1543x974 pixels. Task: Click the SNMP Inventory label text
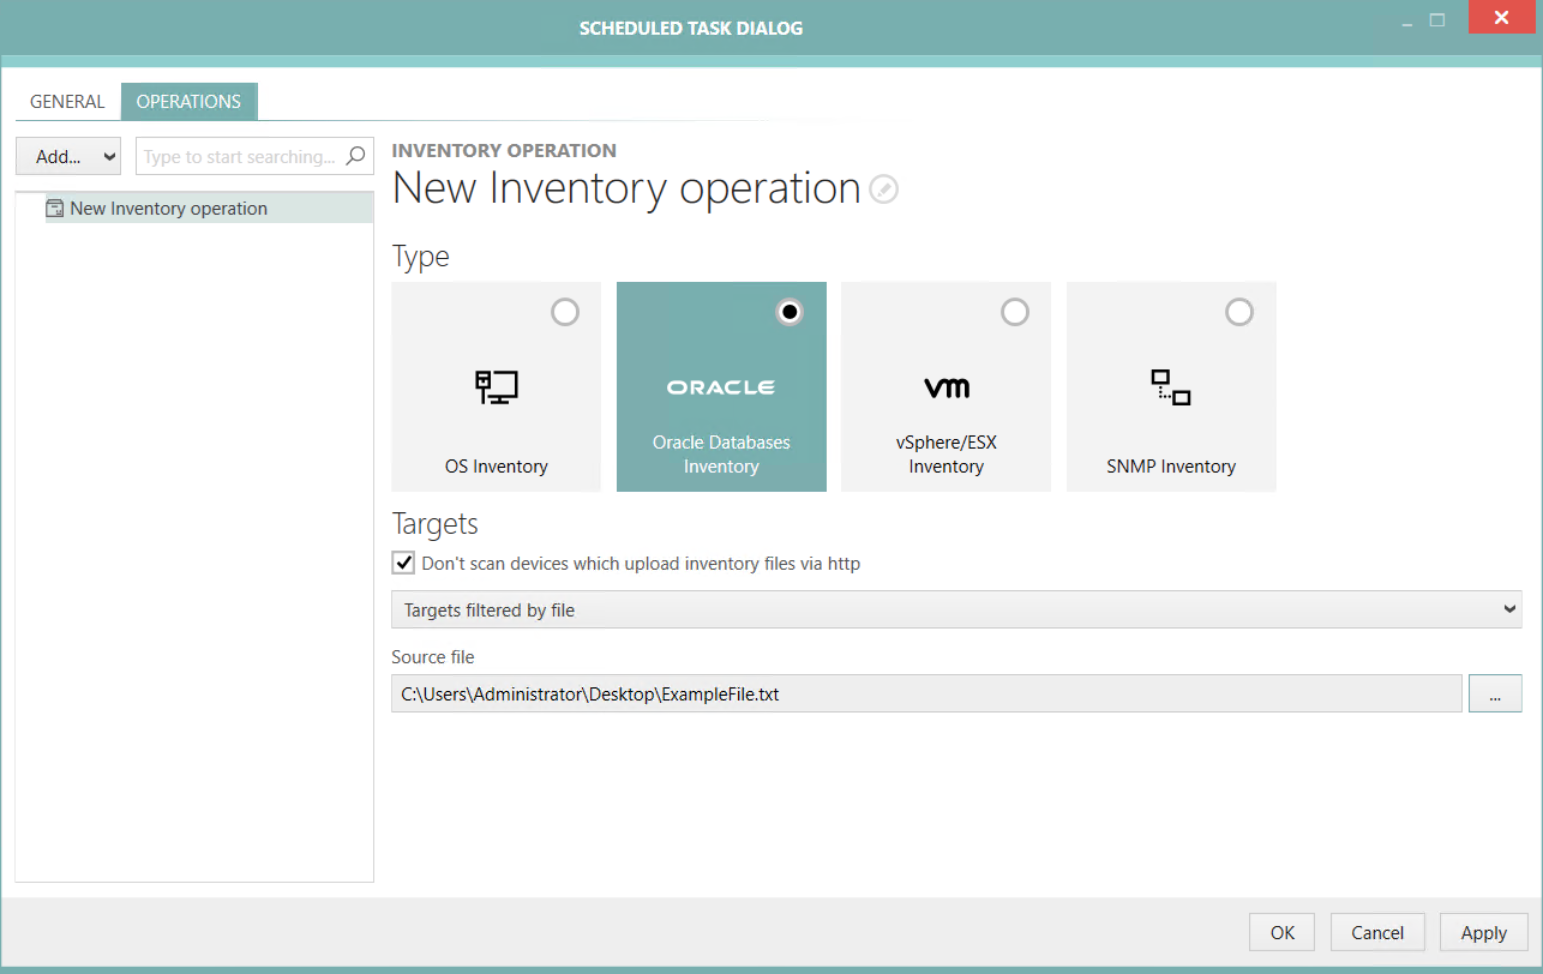click(x=1171, y=466)
